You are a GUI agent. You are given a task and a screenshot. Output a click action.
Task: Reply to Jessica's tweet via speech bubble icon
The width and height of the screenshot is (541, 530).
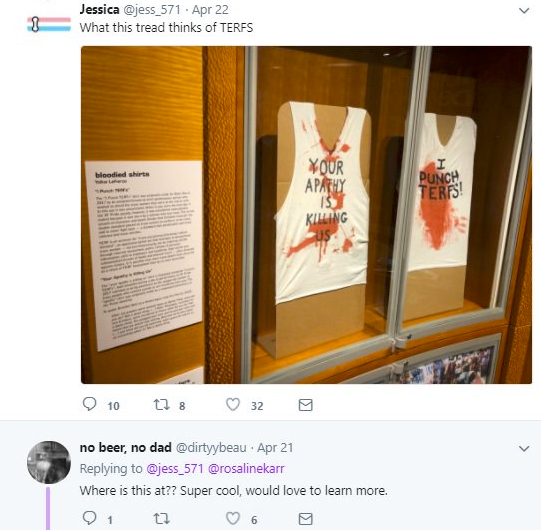[90, 404]
